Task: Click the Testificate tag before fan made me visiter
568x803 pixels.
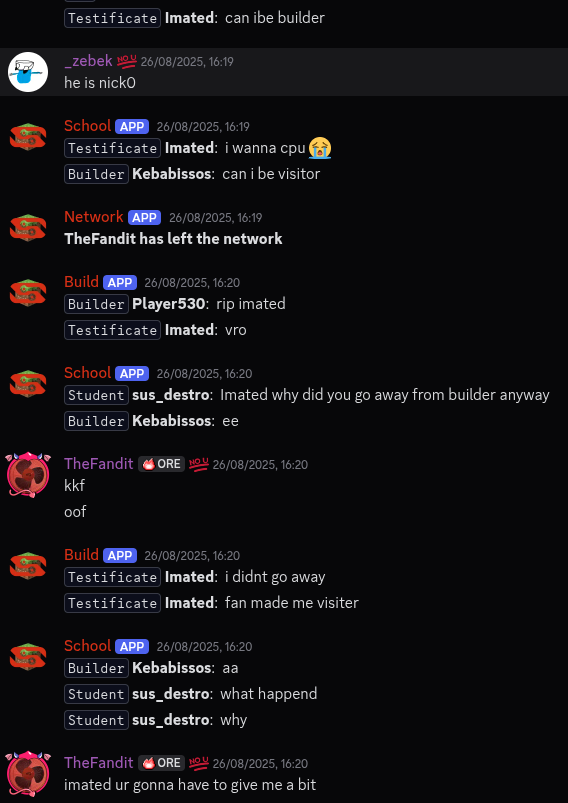Action: point(112,603)
